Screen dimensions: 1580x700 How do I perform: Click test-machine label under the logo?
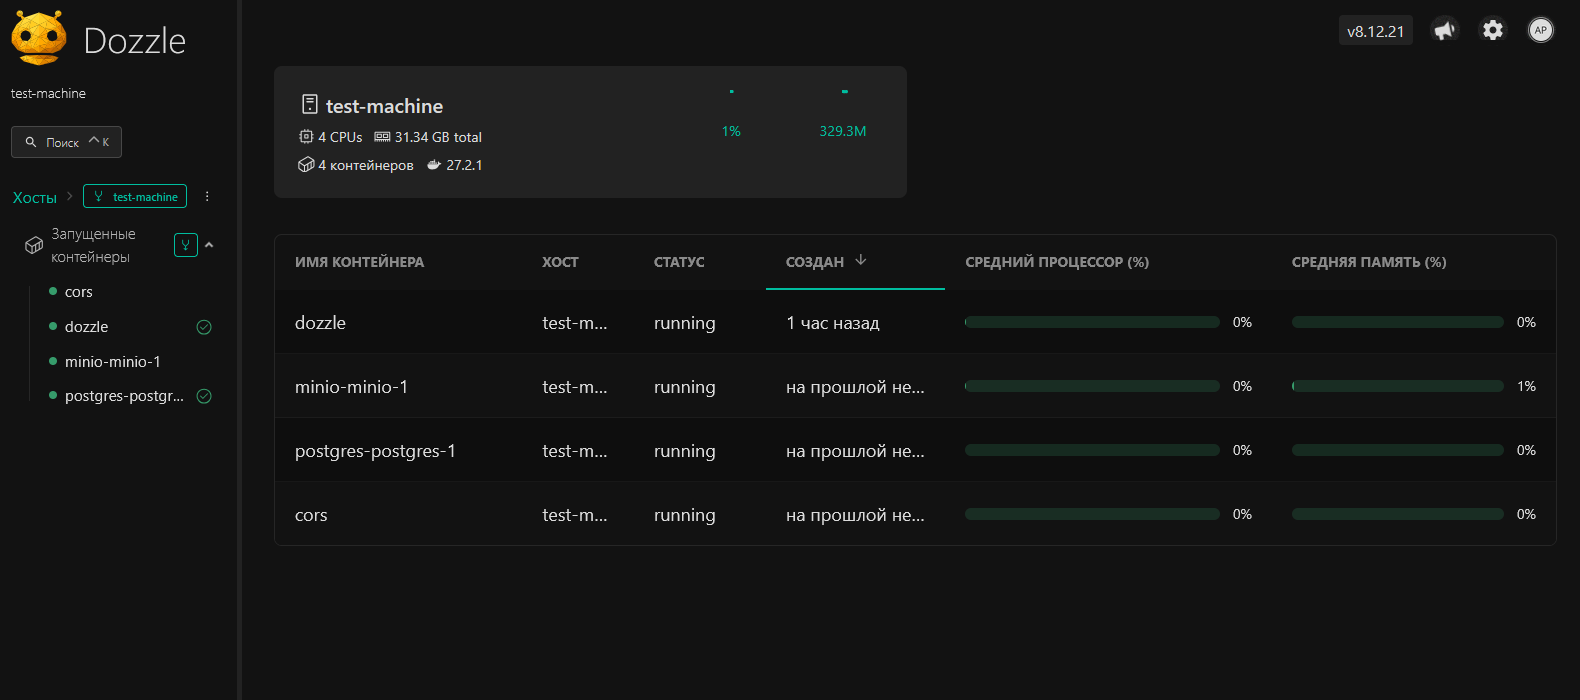48,93
